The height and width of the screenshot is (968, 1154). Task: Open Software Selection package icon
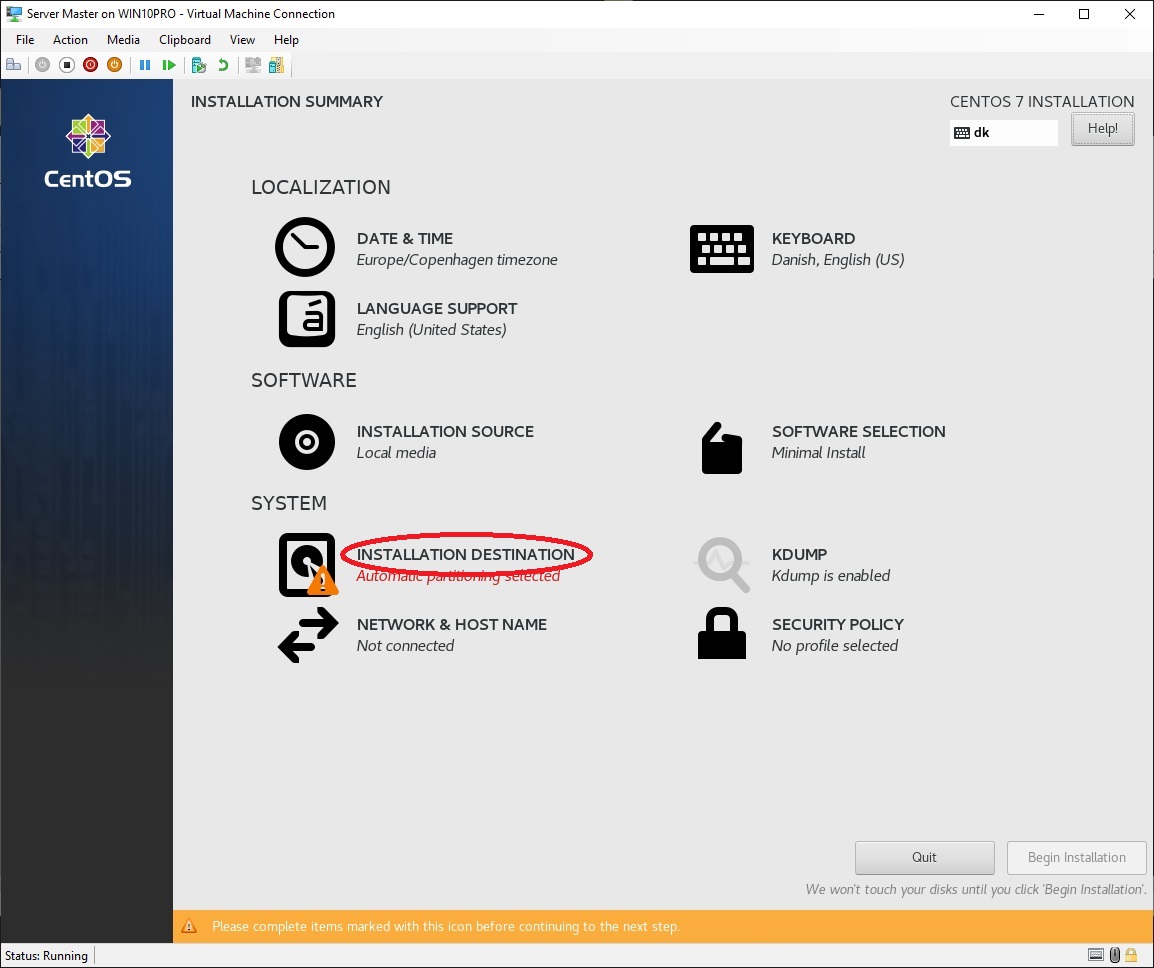721,448
